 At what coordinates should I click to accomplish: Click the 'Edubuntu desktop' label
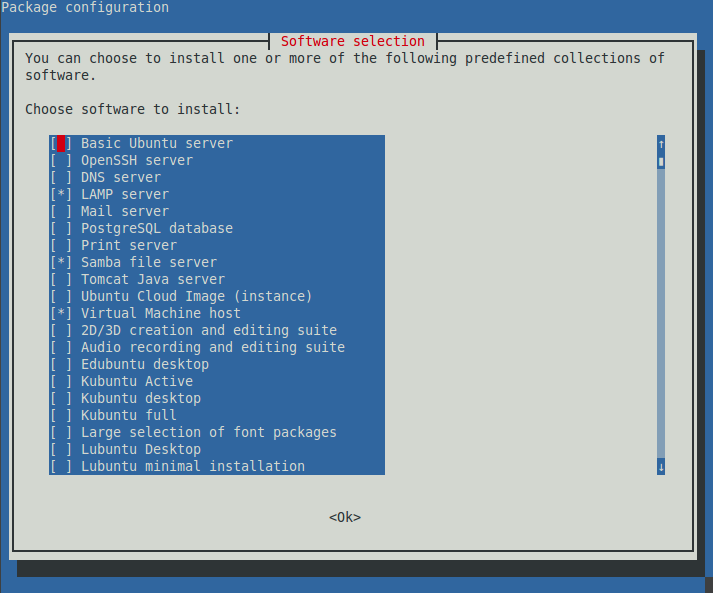[145, 364]
